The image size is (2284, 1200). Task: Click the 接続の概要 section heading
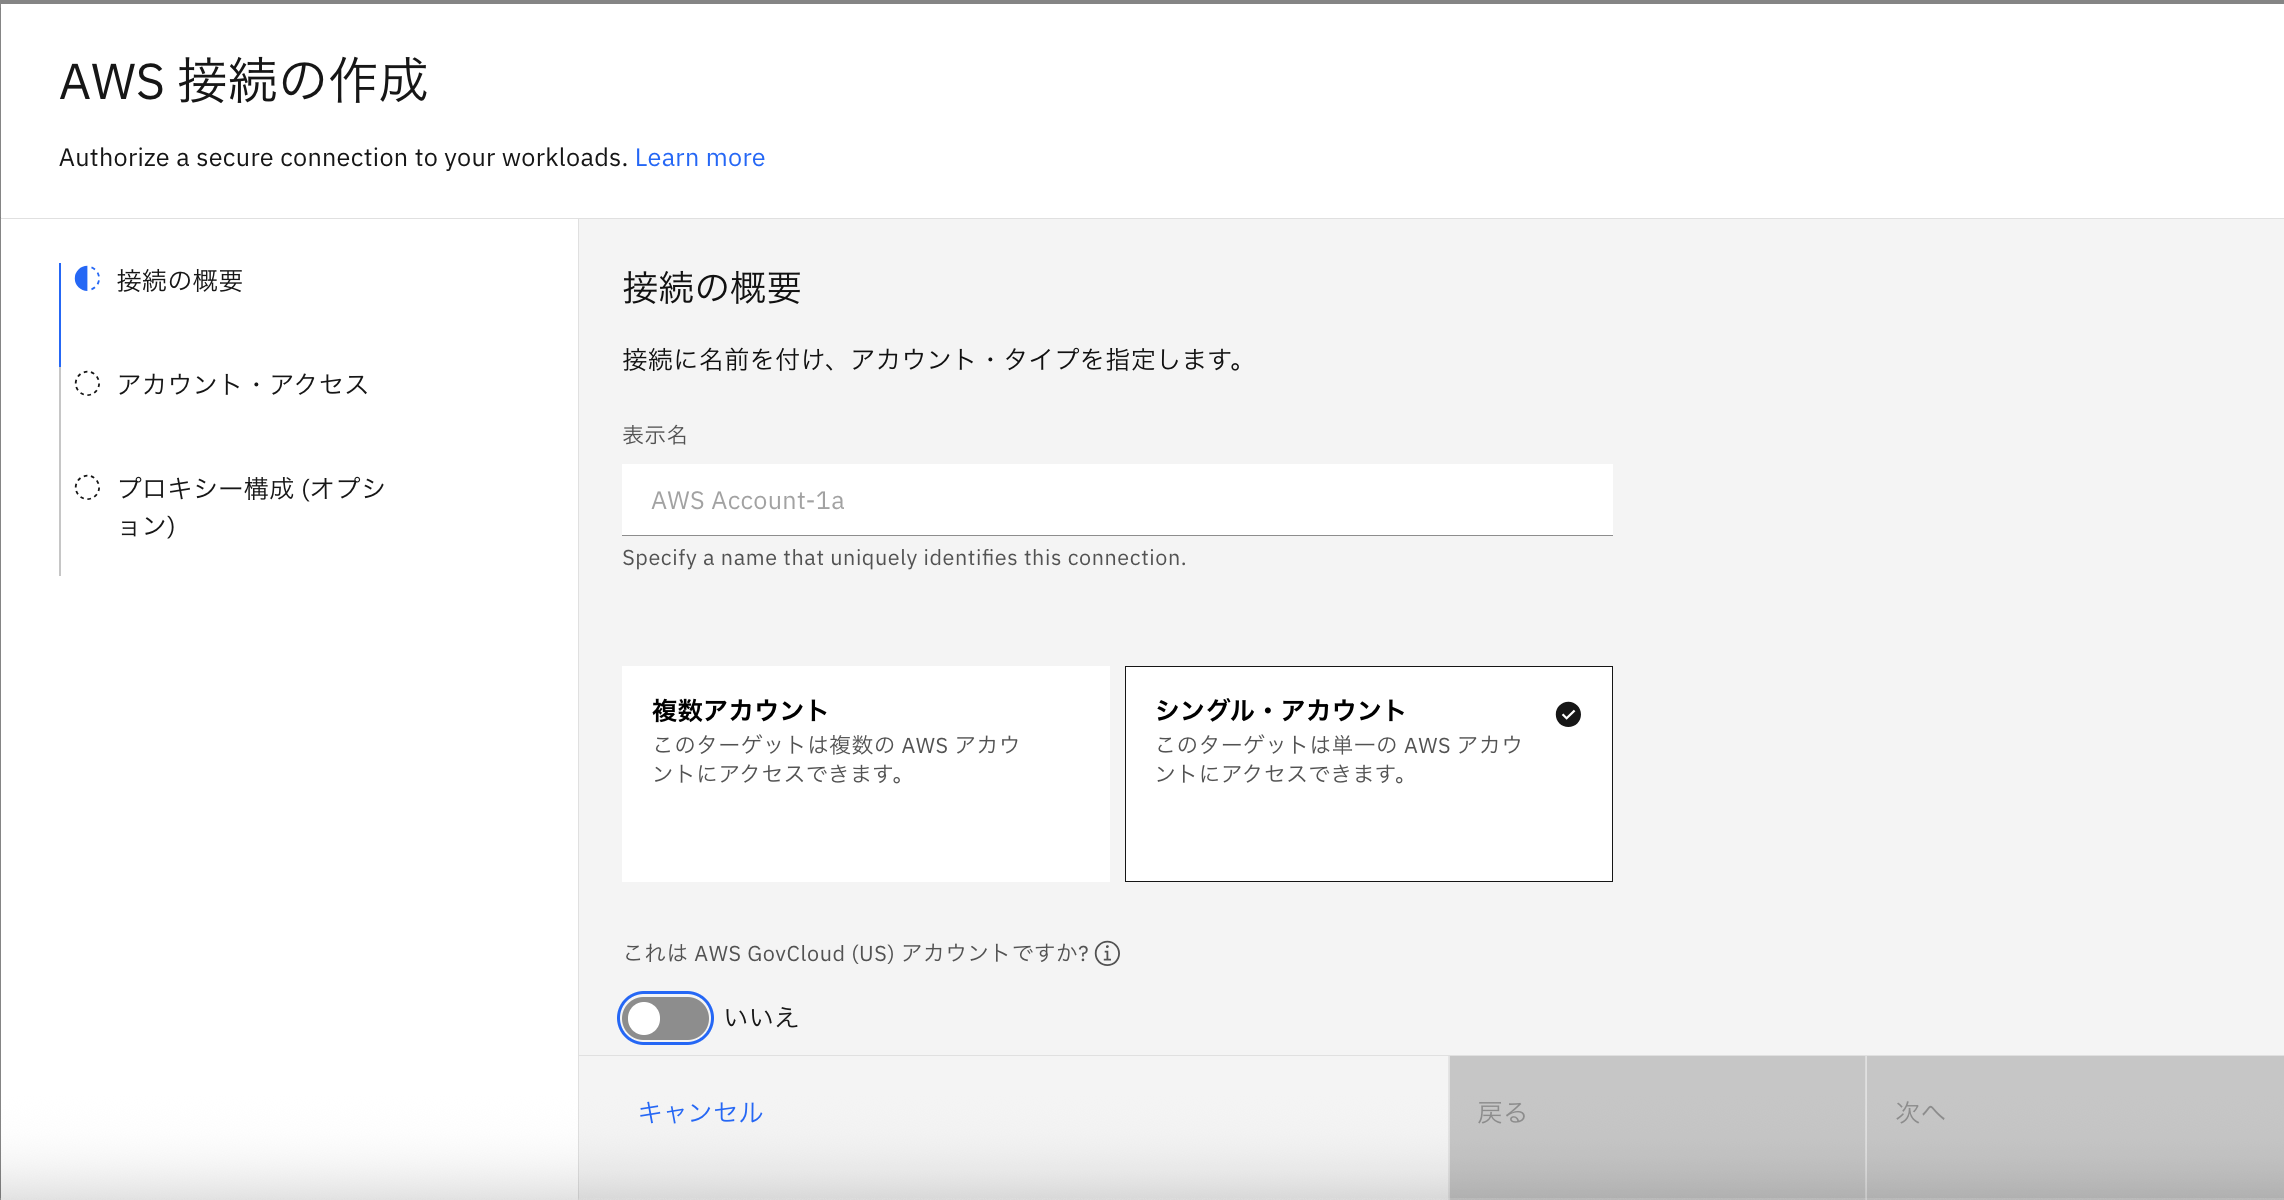pos(711,288)
